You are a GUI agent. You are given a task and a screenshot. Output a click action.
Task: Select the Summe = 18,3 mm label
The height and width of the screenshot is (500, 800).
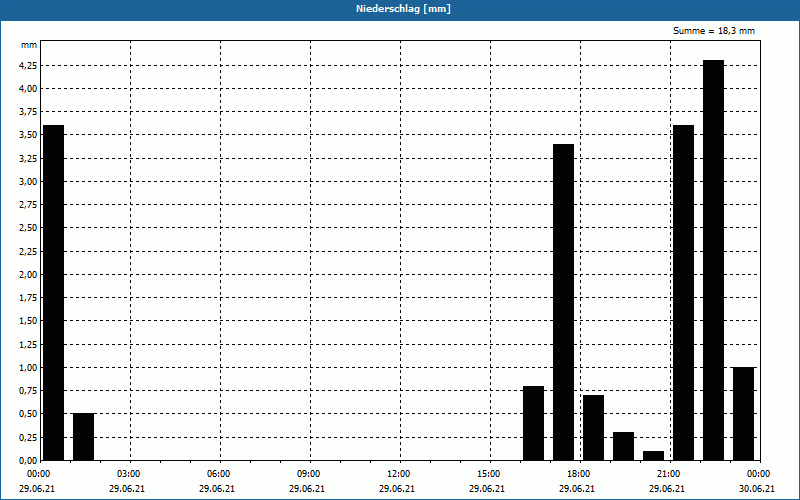coord(714,31)
